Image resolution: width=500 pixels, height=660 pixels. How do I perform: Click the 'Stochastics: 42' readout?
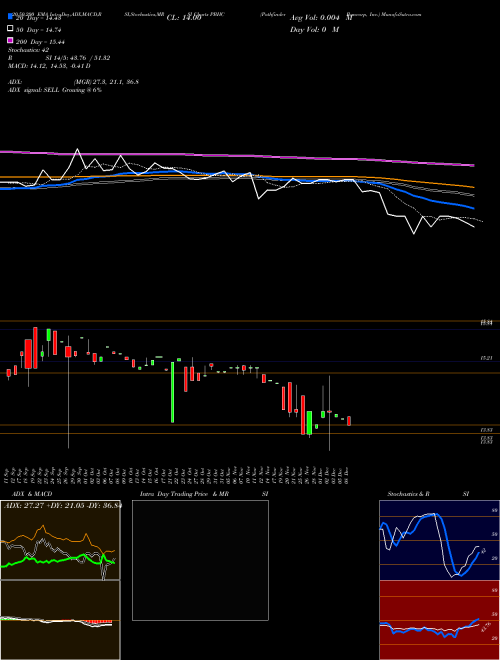point(28,50)
